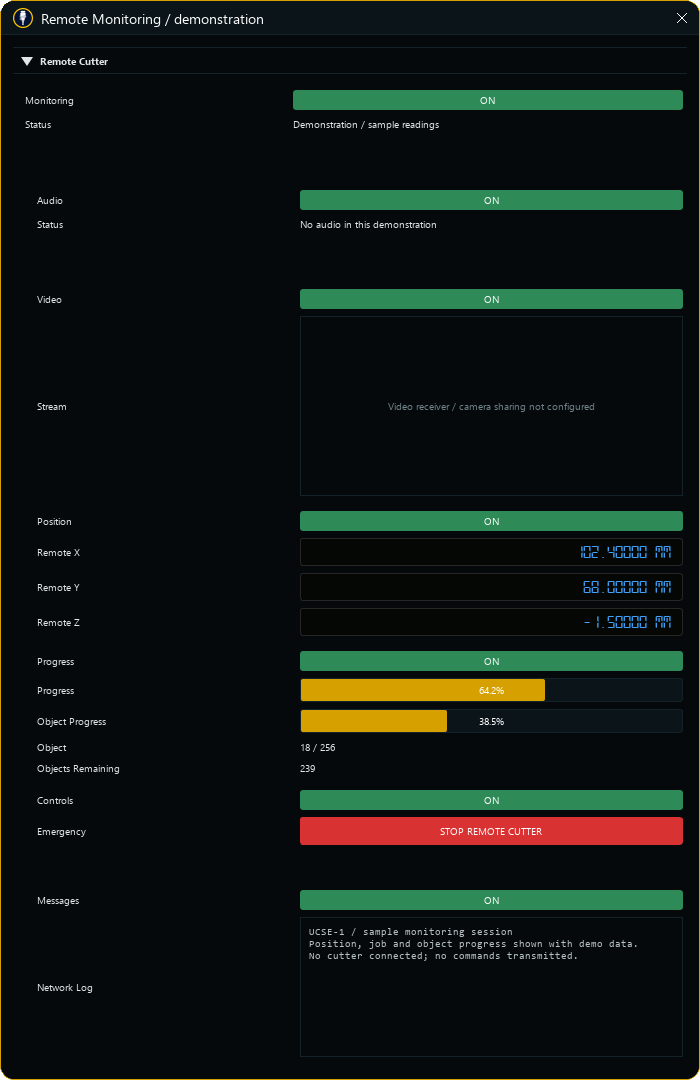Click the 'Objects Remaining' label

pyautogui.click(x=78, y=769)
